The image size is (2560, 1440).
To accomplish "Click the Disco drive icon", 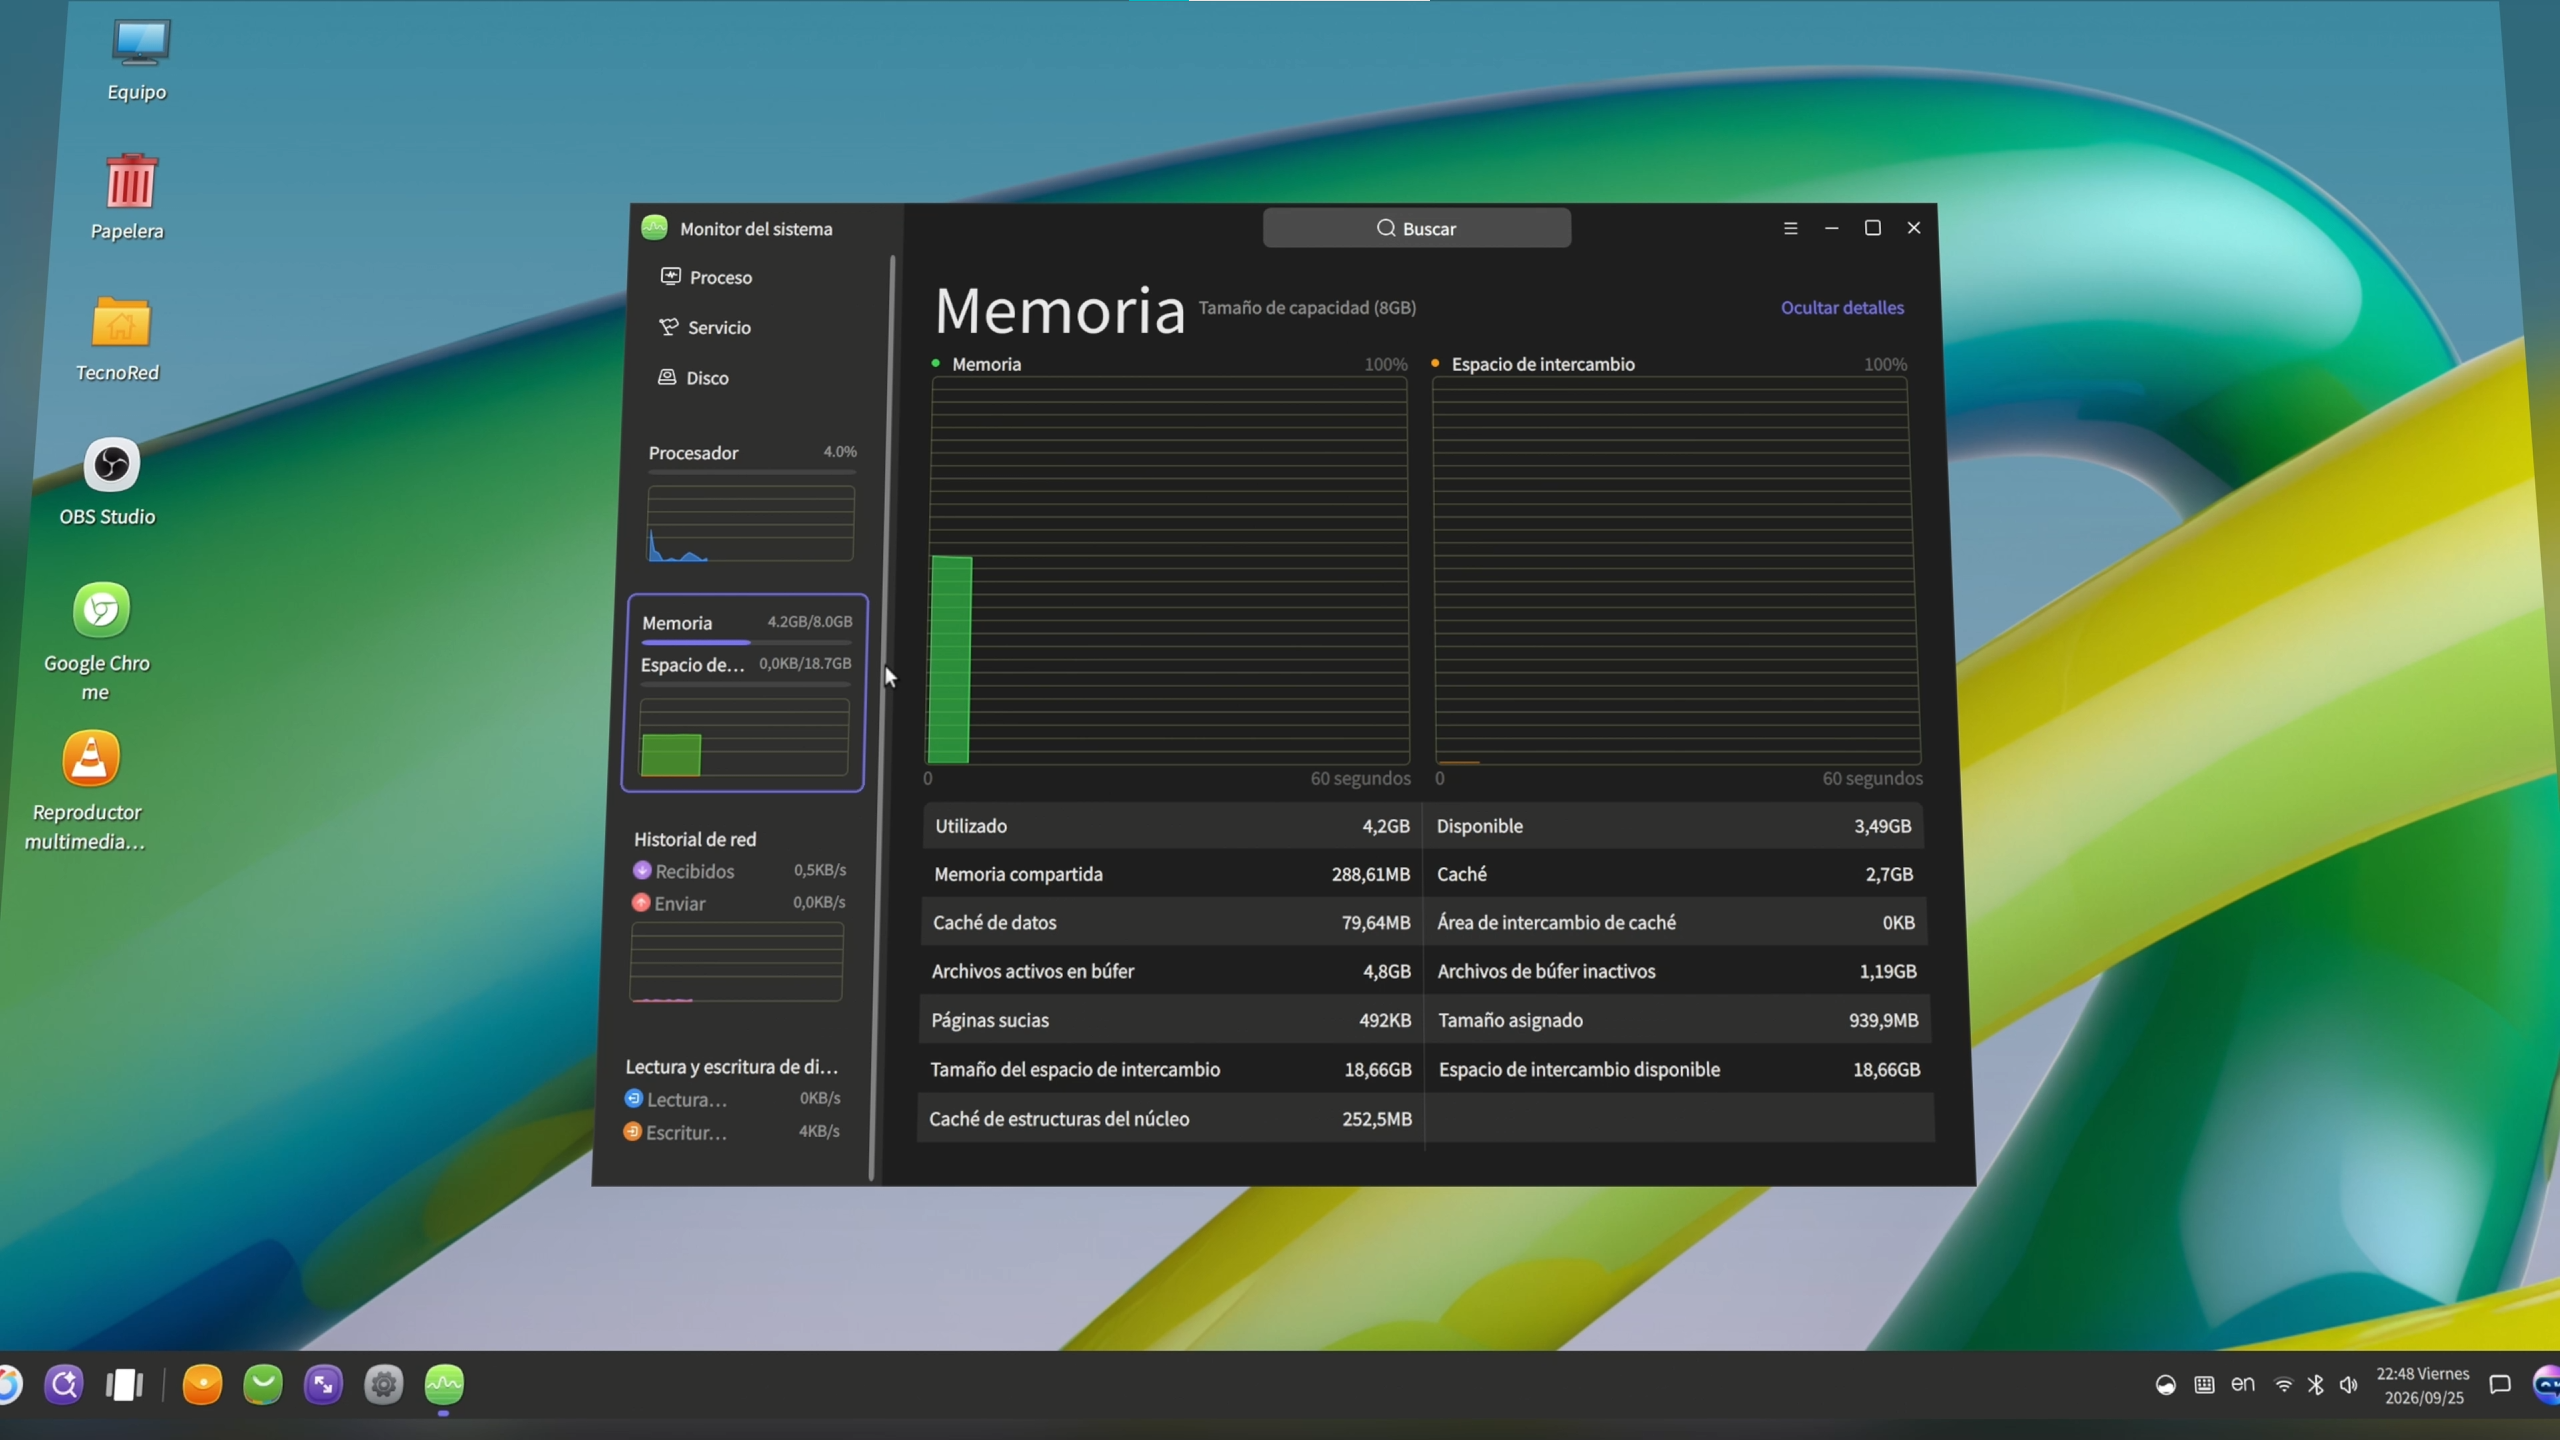I will coord(666,377).
